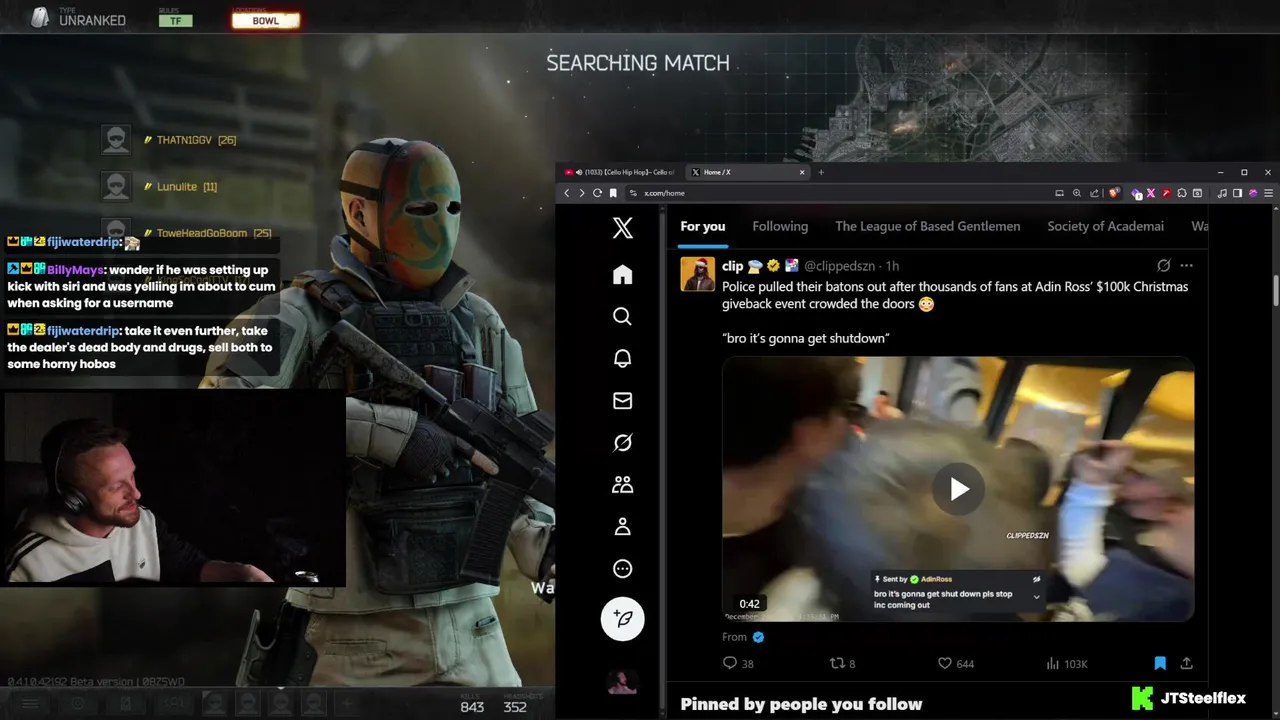Viewport: 1280px width, 720px height.
Task: Click Grok explain icon on post
Action: [x=1163, y=266]
